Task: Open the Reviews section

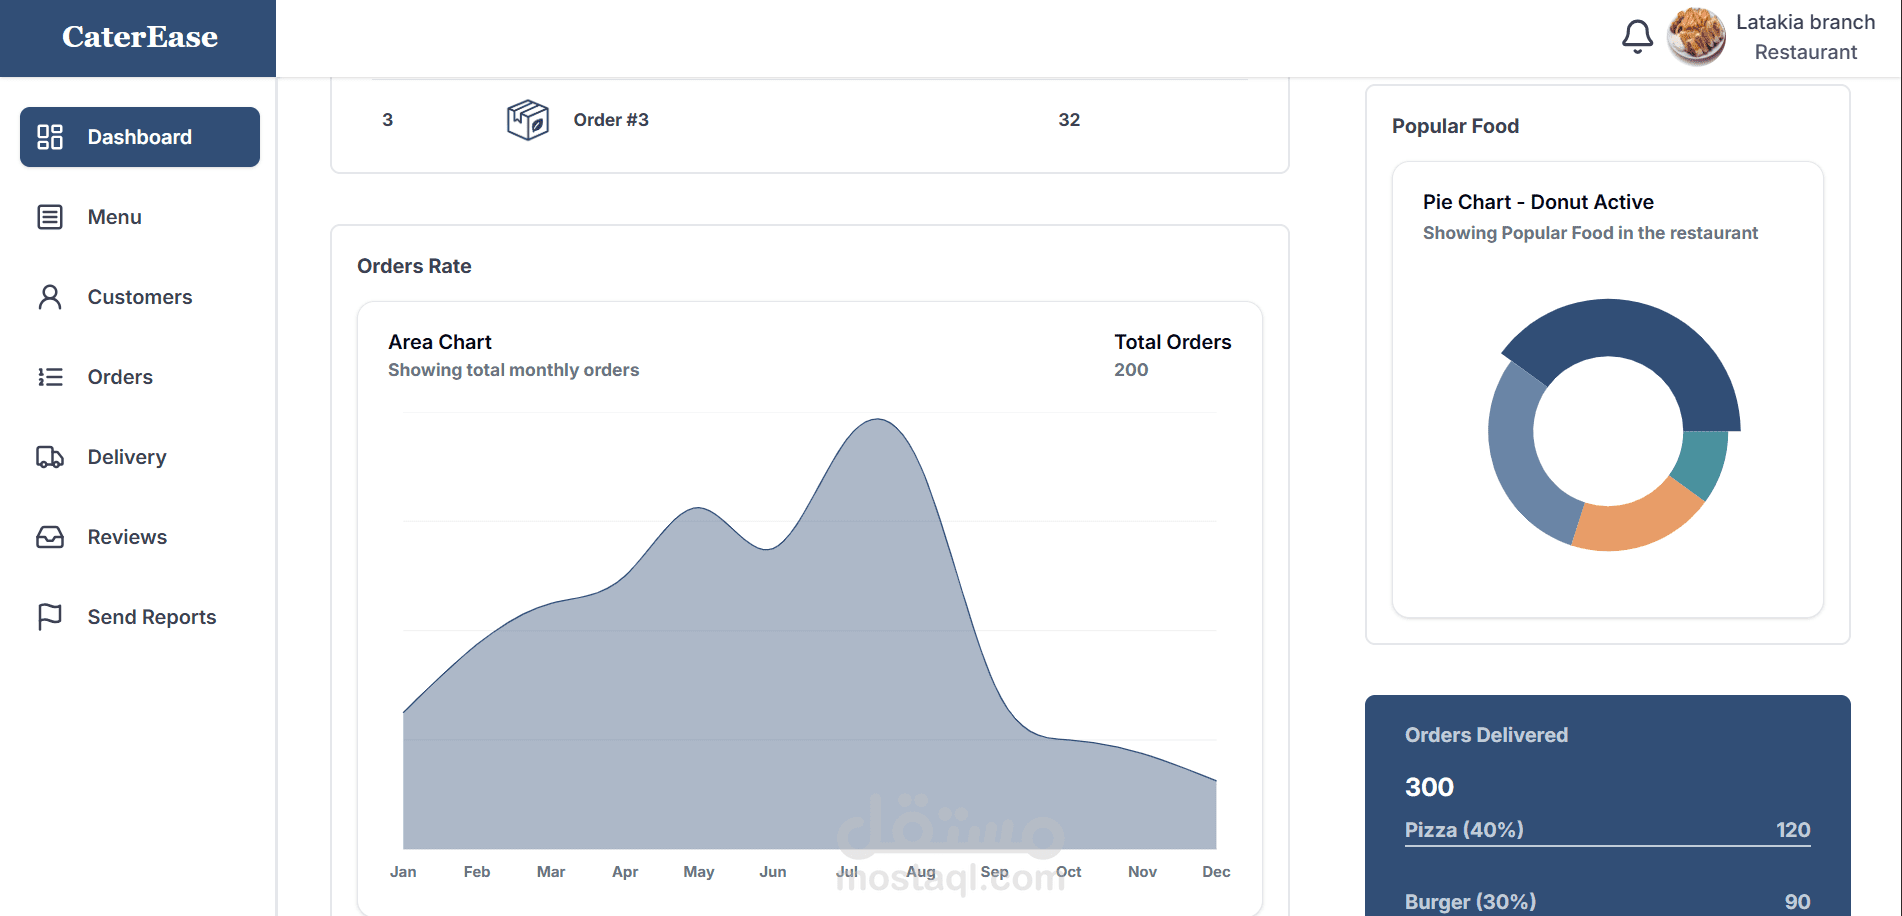Action: [x=127, y=537]
